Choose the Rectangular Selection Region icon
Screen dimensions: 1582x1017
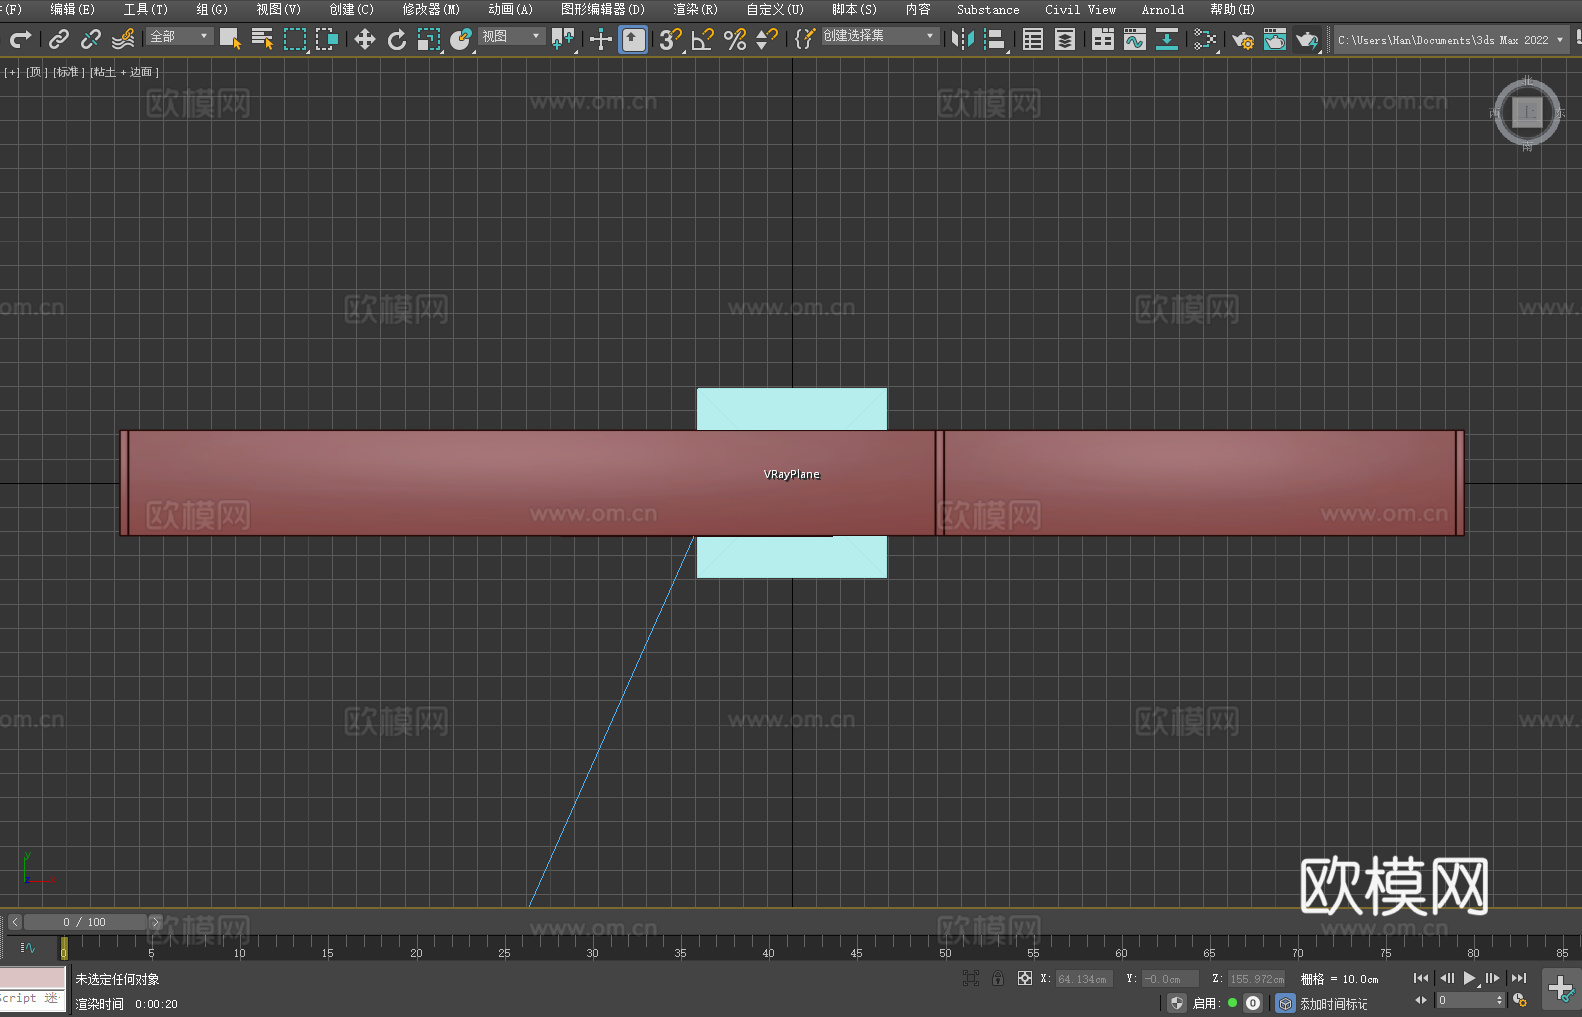pos(295,39)
